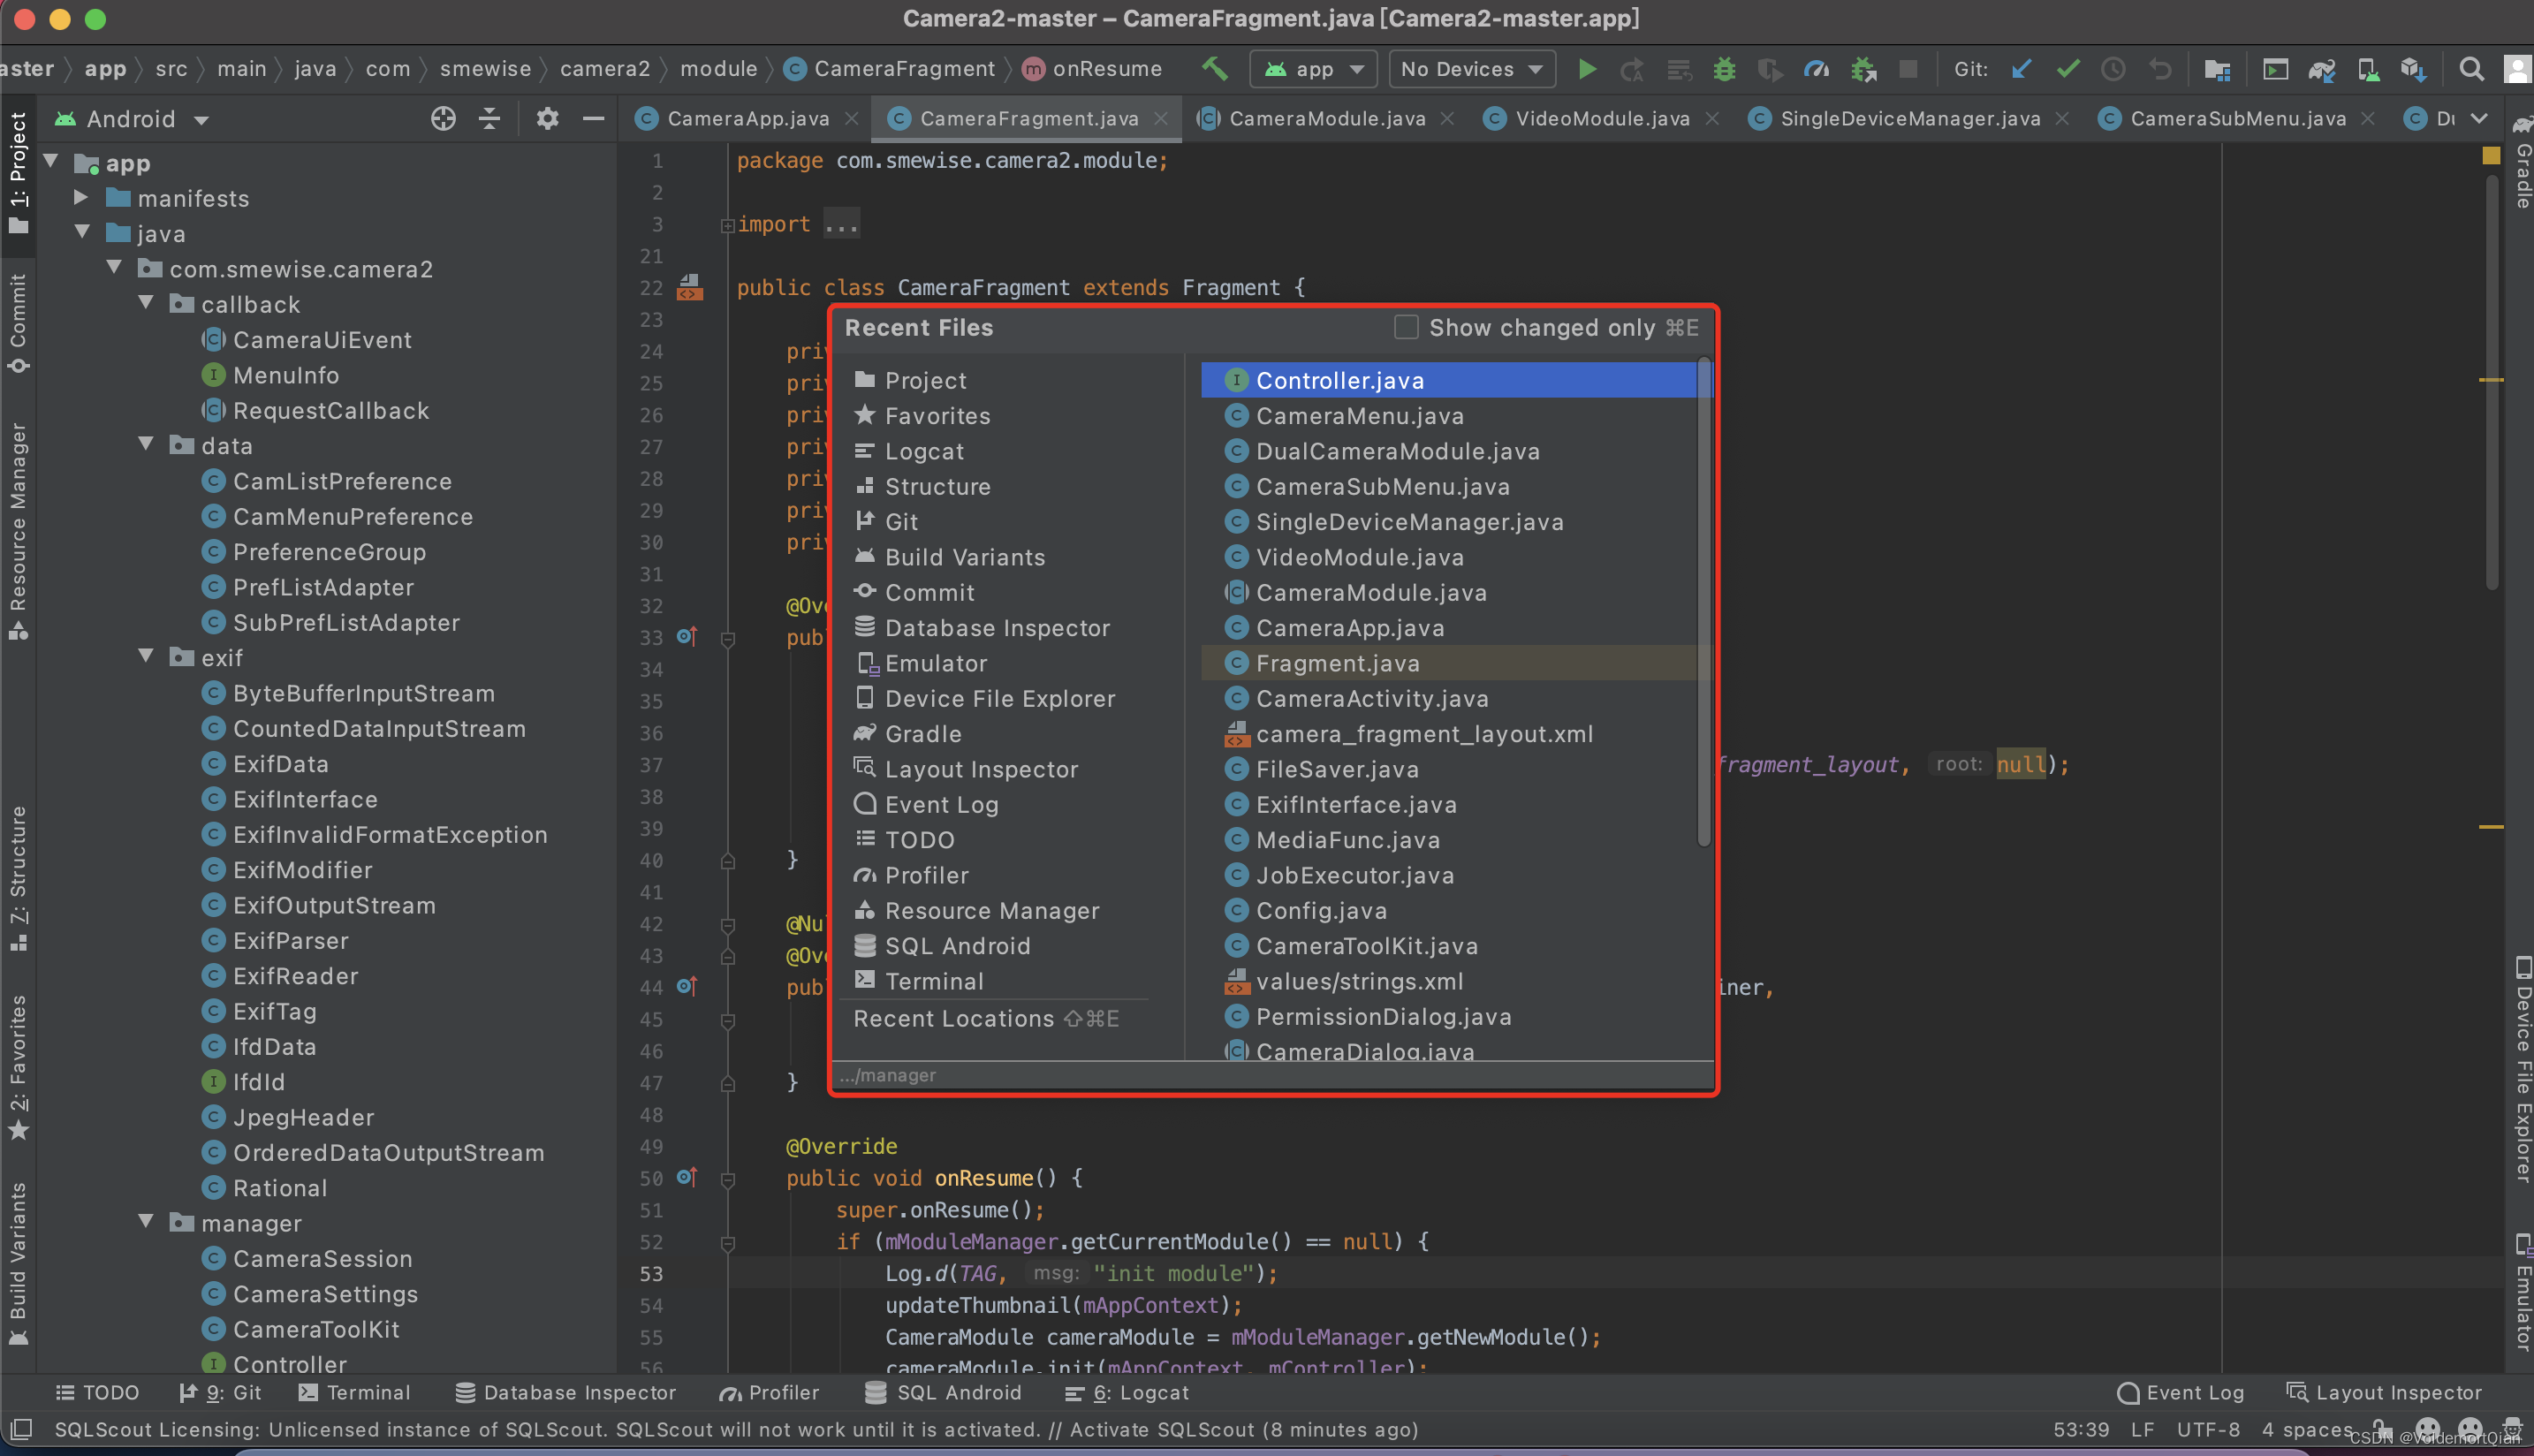Hide the Project panel with minus icon
2534x1456 pixels.
tap(593, 119)
